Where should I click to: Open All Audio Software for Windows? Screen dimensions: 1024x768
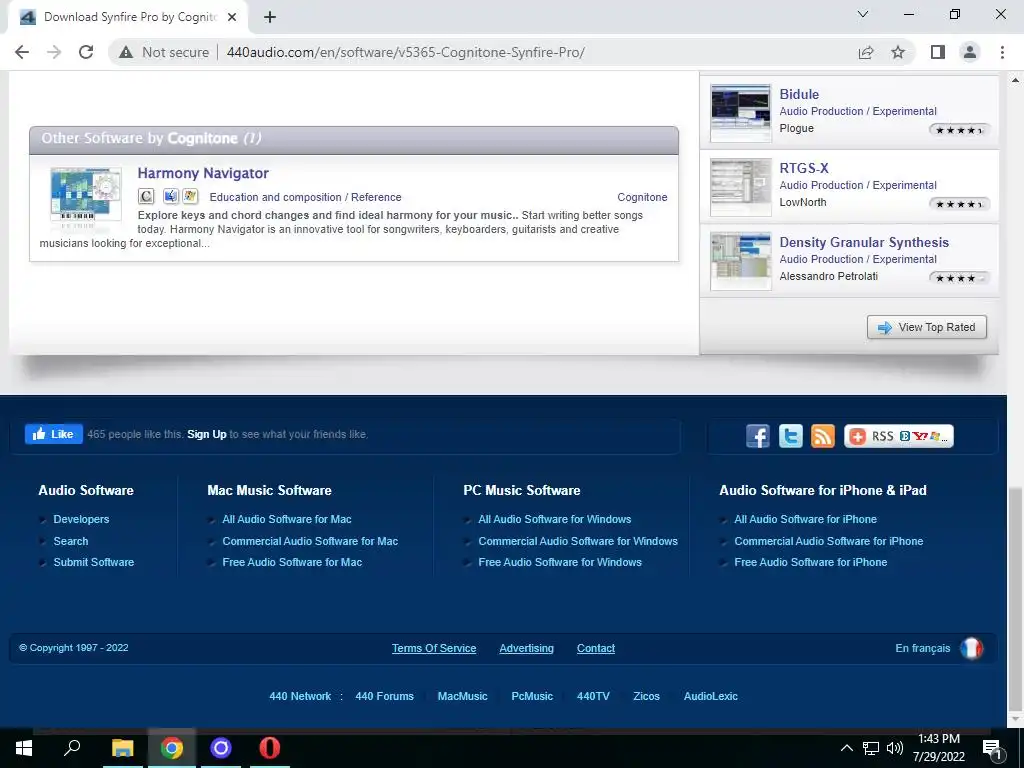(x=554, y=519)
